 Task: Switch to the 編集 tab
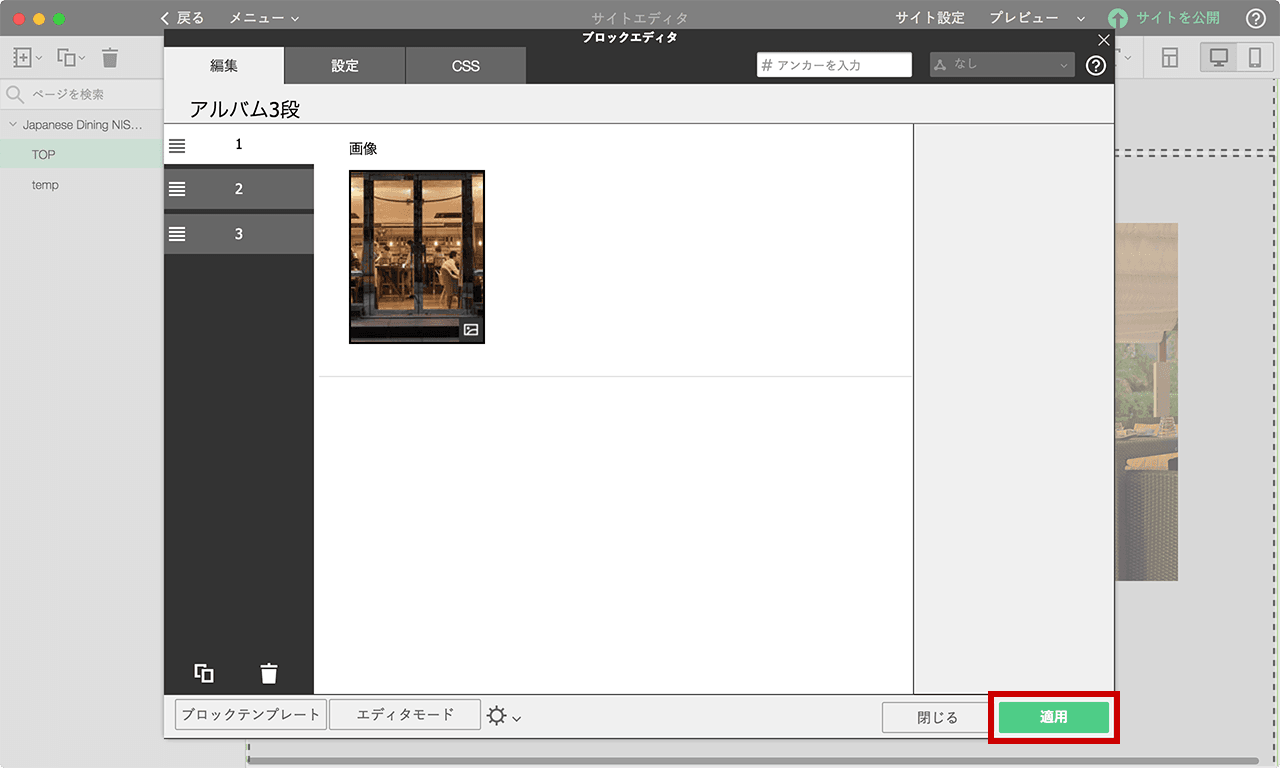tap(224, 66)
